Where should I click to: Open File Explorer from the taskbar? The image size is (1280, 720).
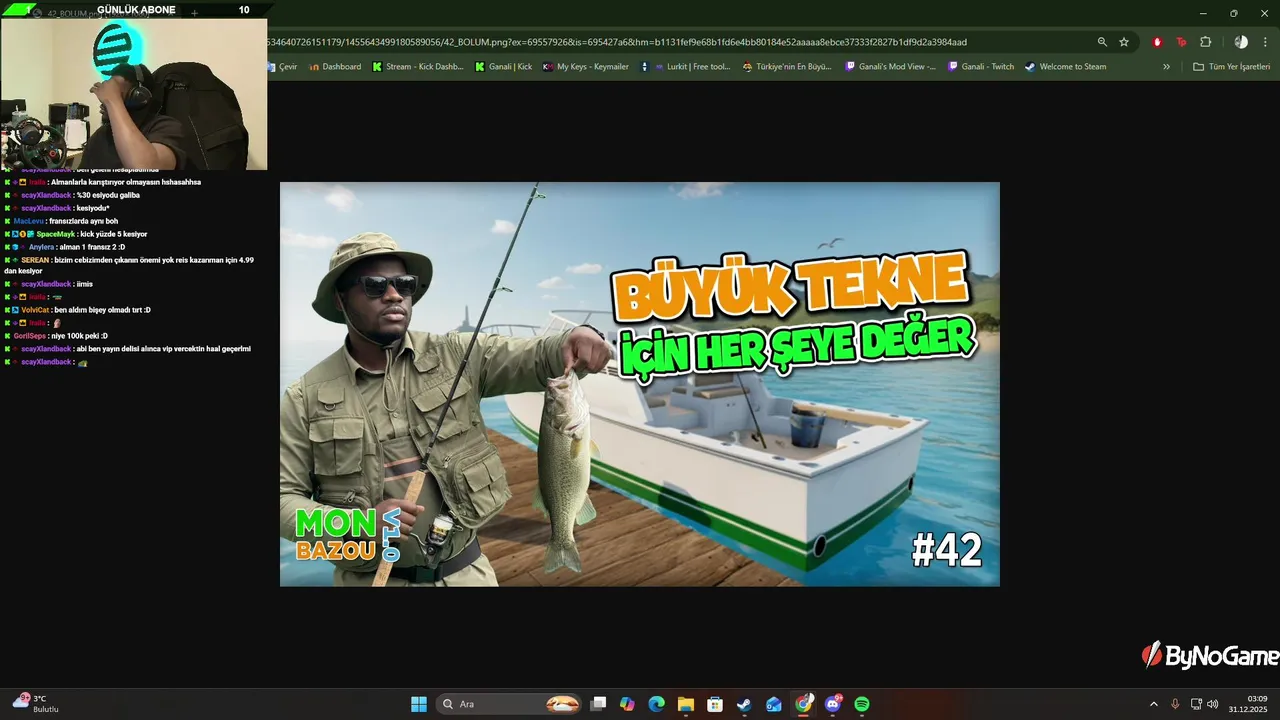686,704
